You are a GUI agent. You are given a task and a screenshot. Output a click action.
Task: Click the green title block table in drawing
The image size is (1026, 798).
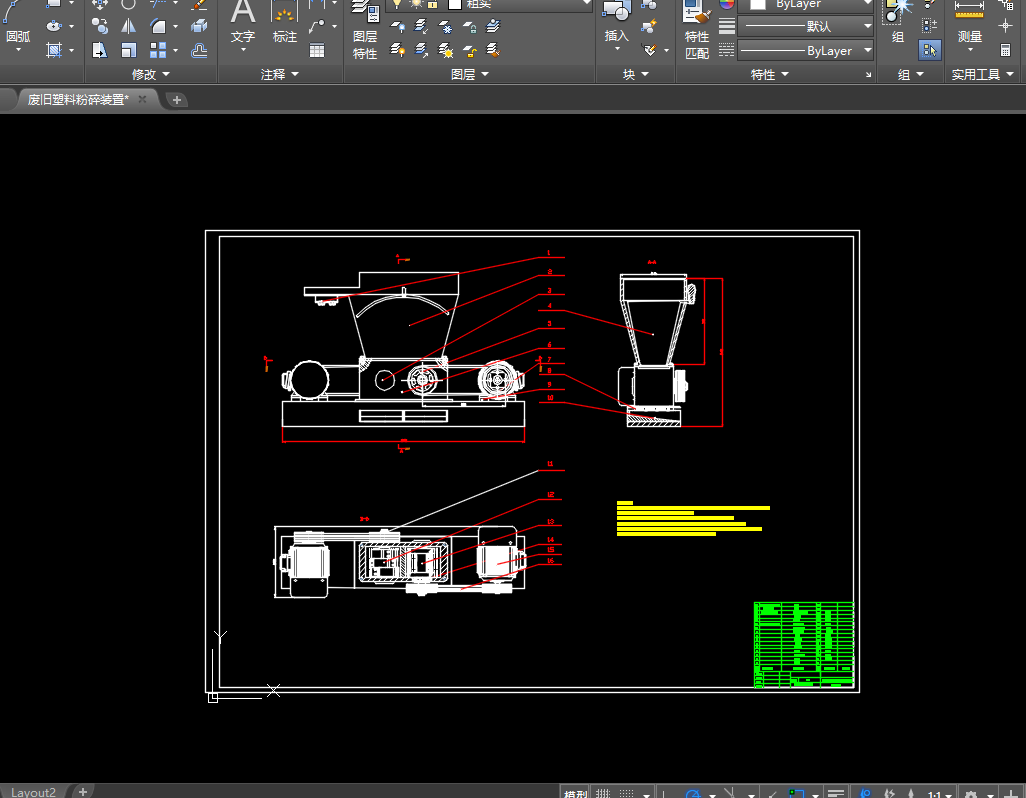point(804,645)
